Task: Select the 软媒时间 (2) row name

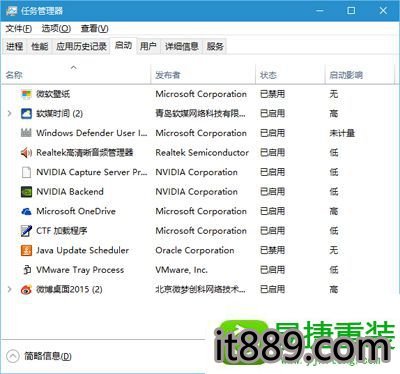Action: click(x=59, y=114)
